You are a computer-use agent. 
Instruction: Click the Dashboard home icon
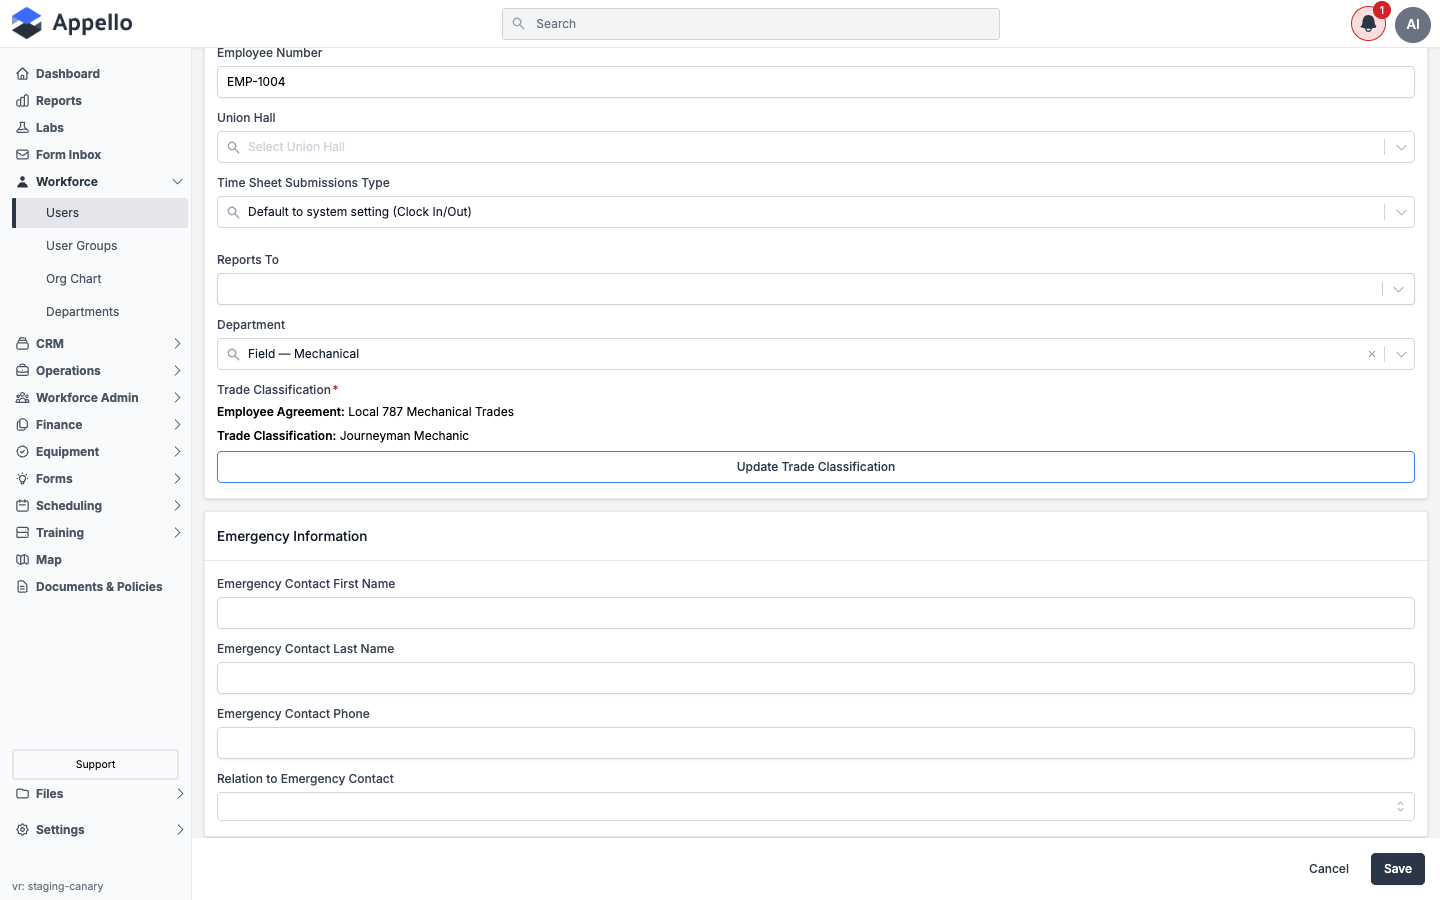(22, 74)
